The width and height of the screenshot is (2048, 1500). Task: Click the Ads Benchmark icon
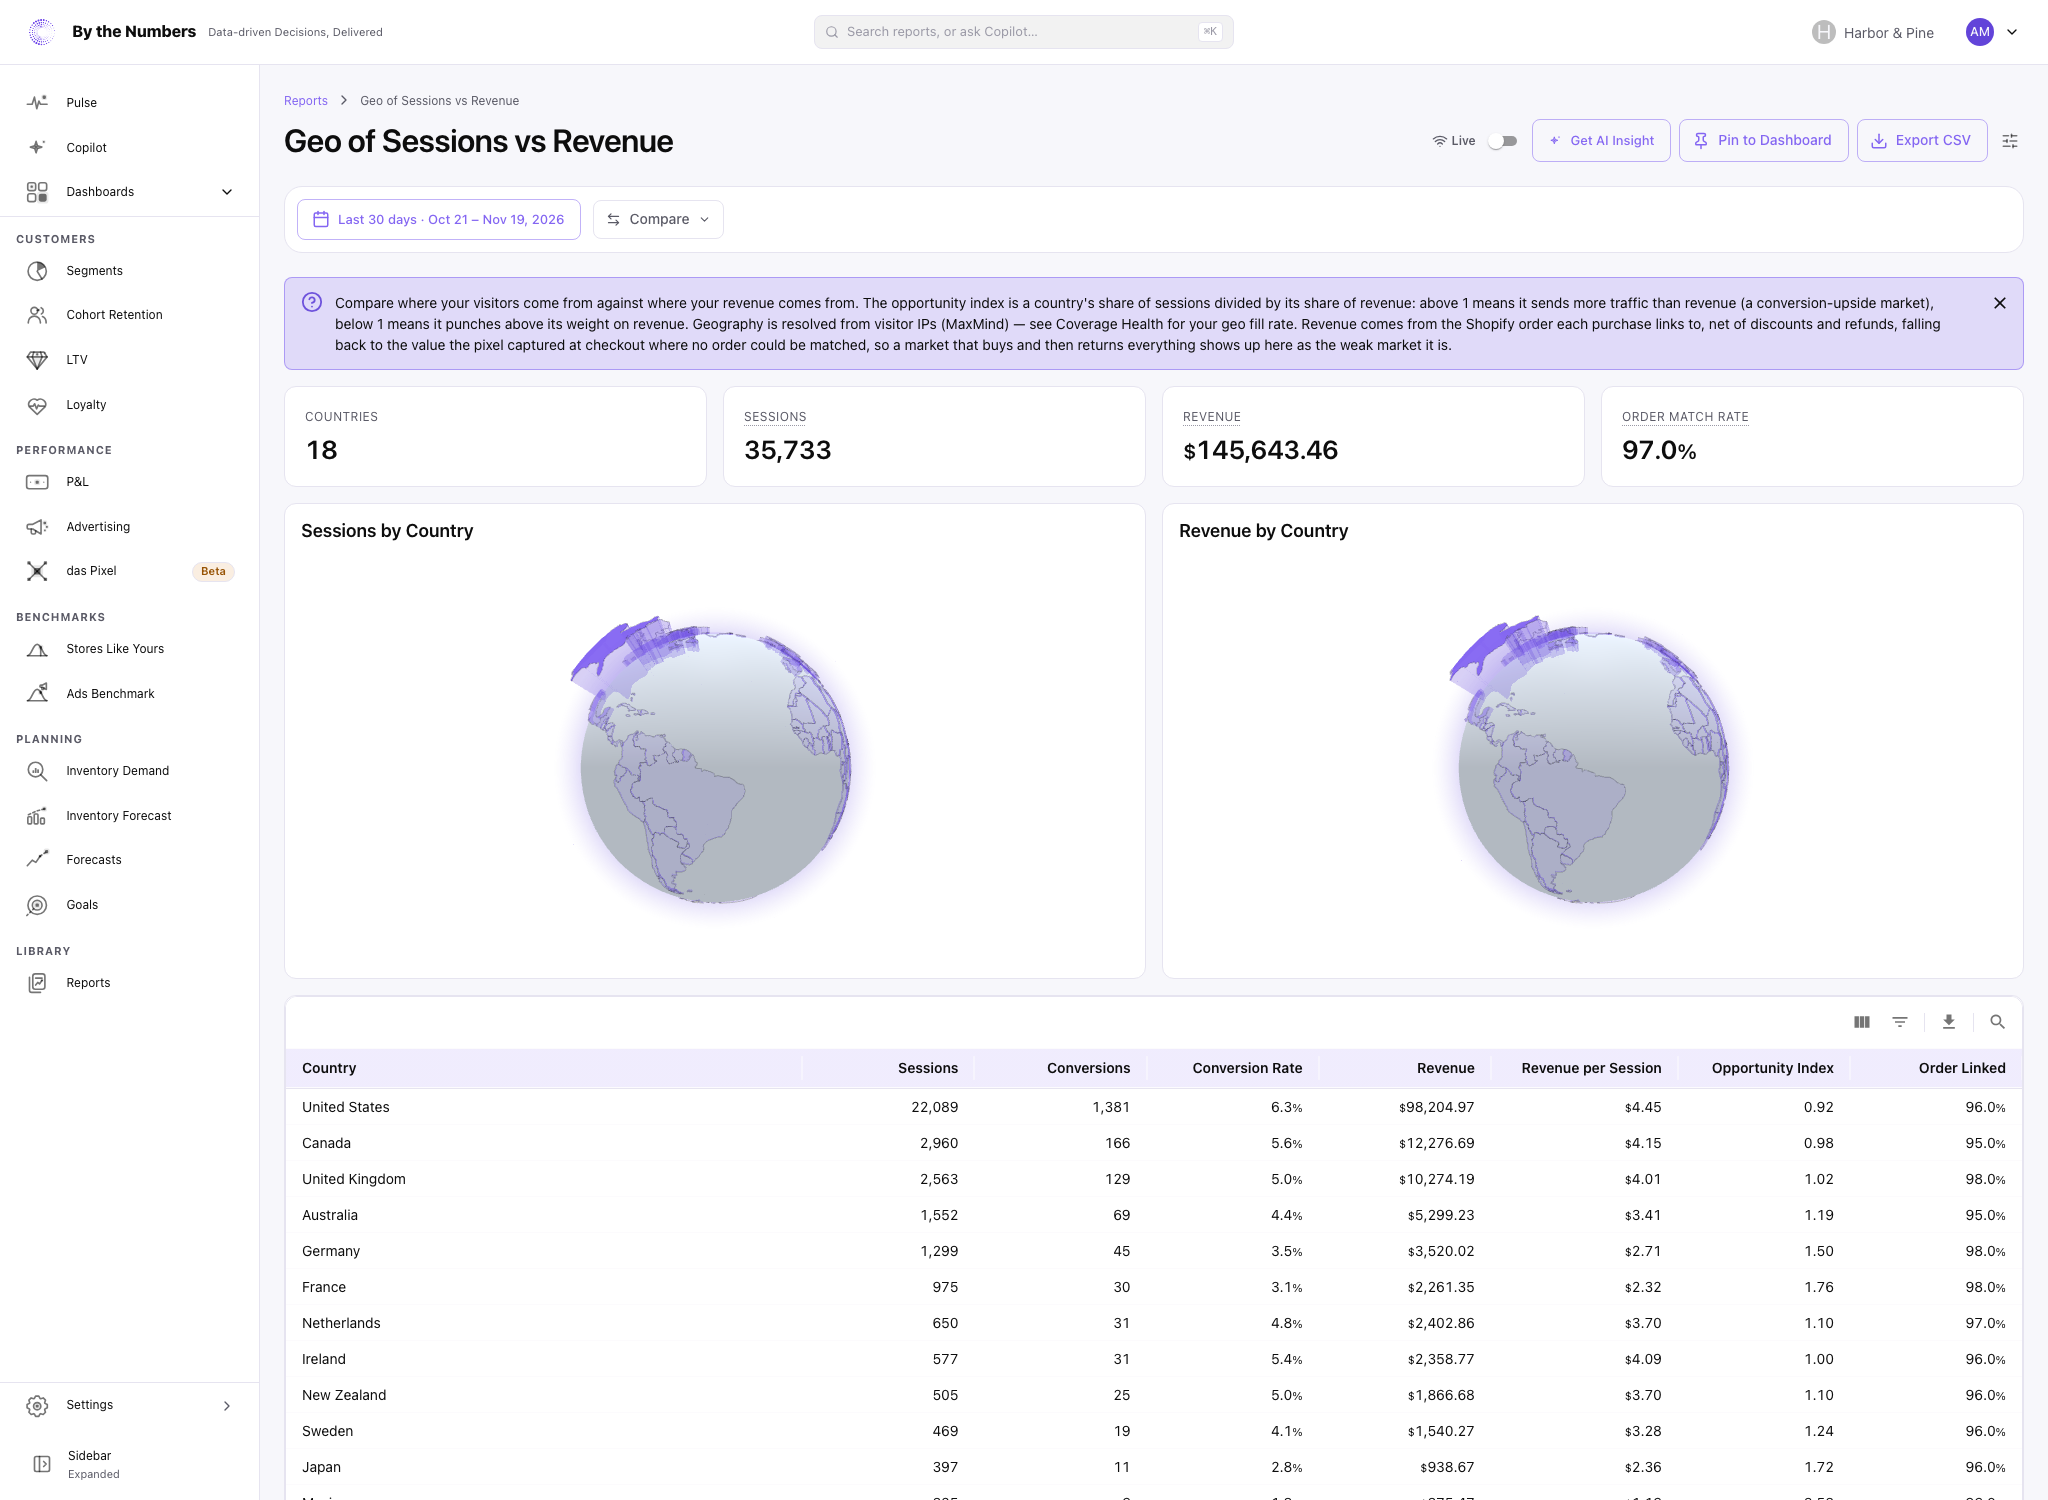[x=37, y=693]
